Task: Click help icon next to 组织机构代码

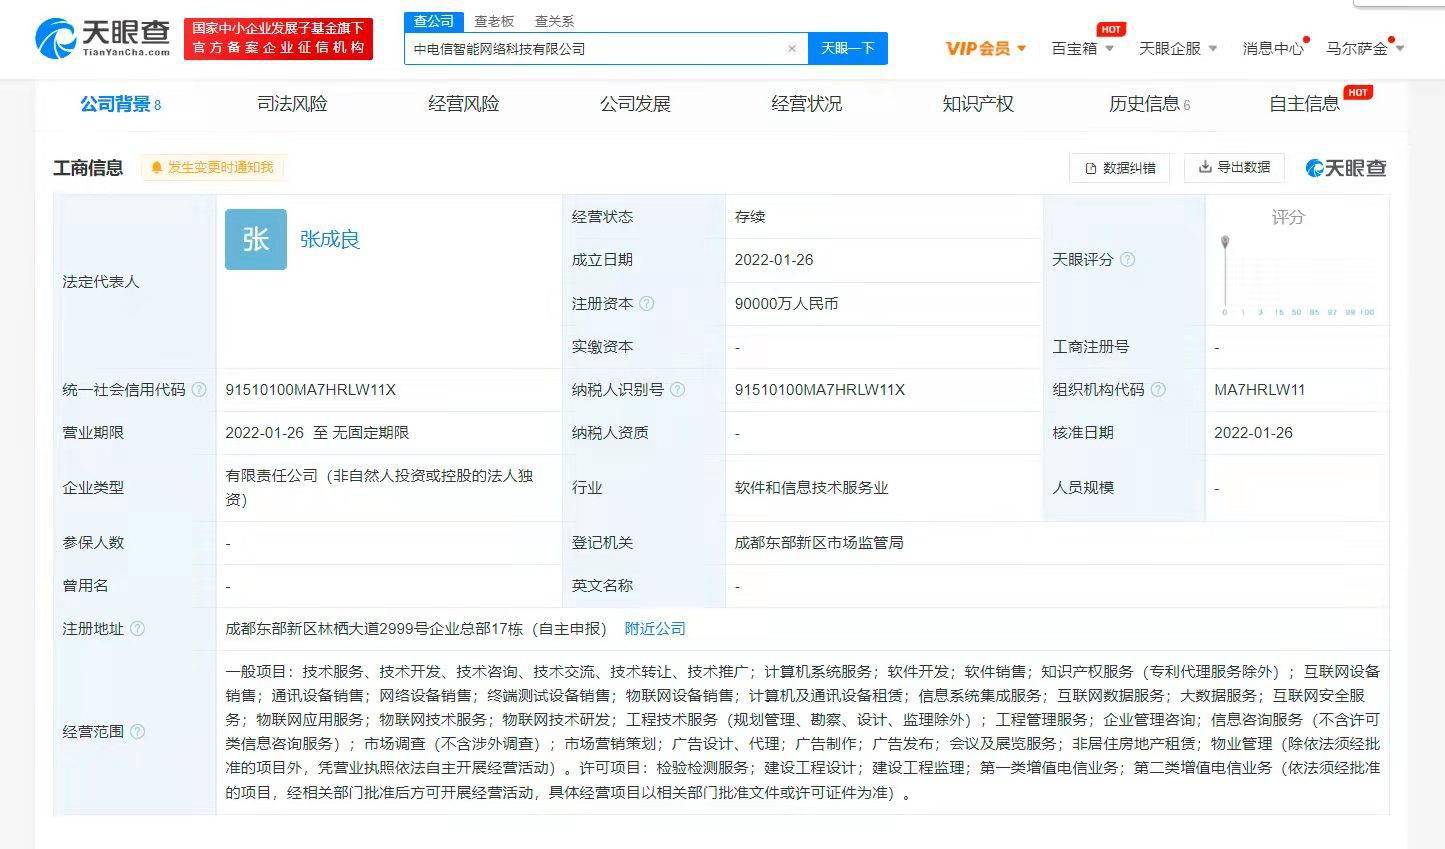Action: point(1158,389)
